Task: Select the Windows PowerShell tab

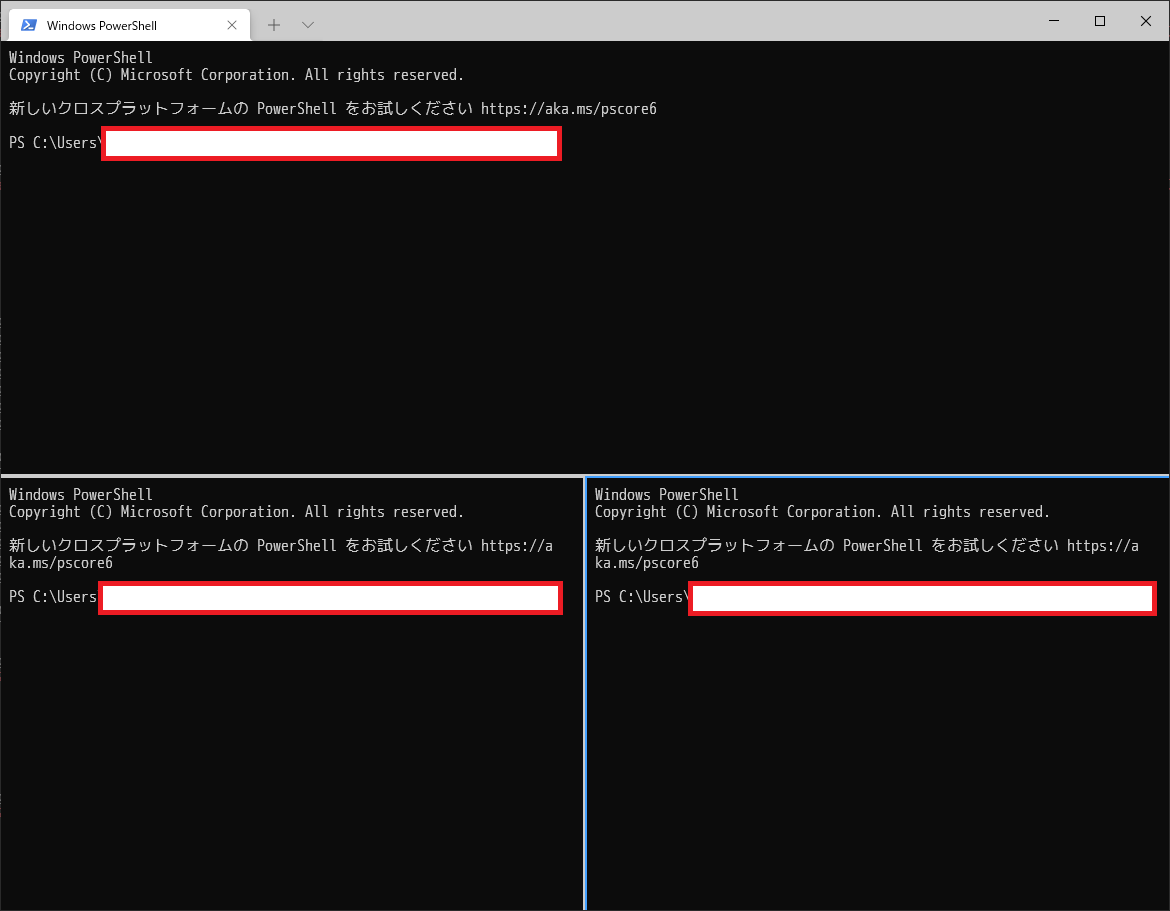Action: [129, 25]
